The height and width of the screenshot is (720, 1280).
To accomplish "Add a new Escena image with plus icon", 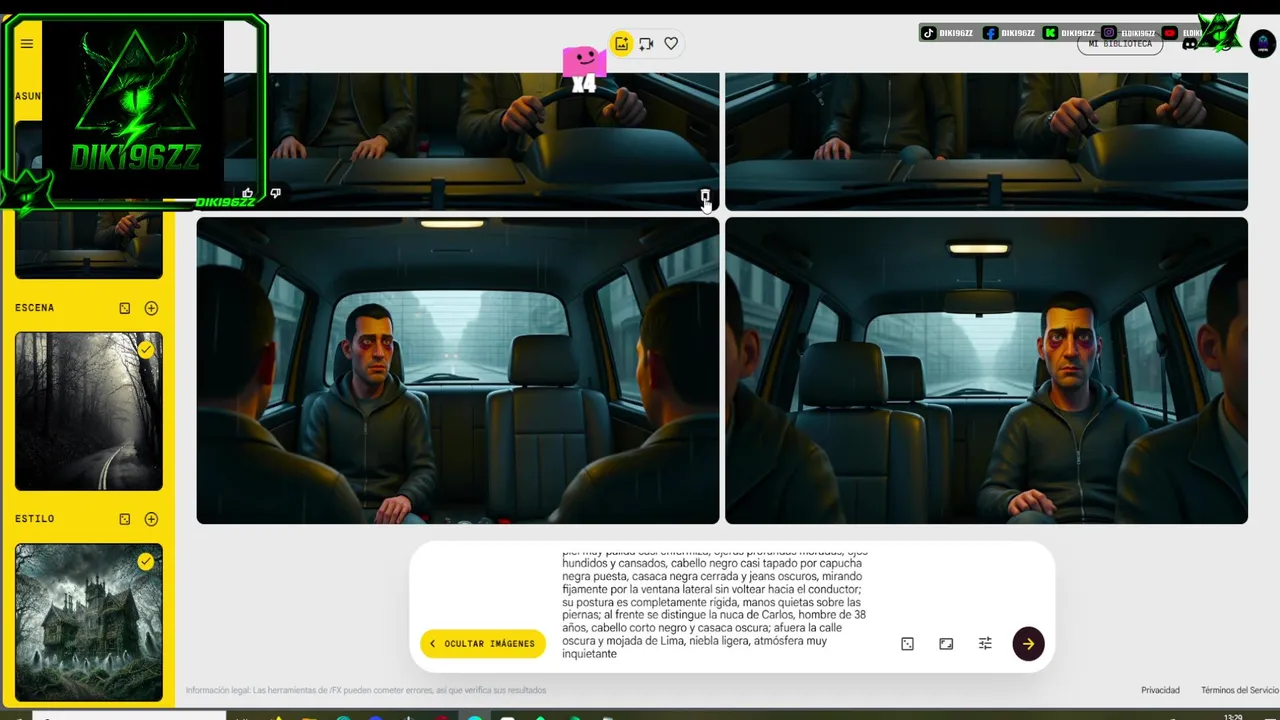I will click(x=151, y=308).
